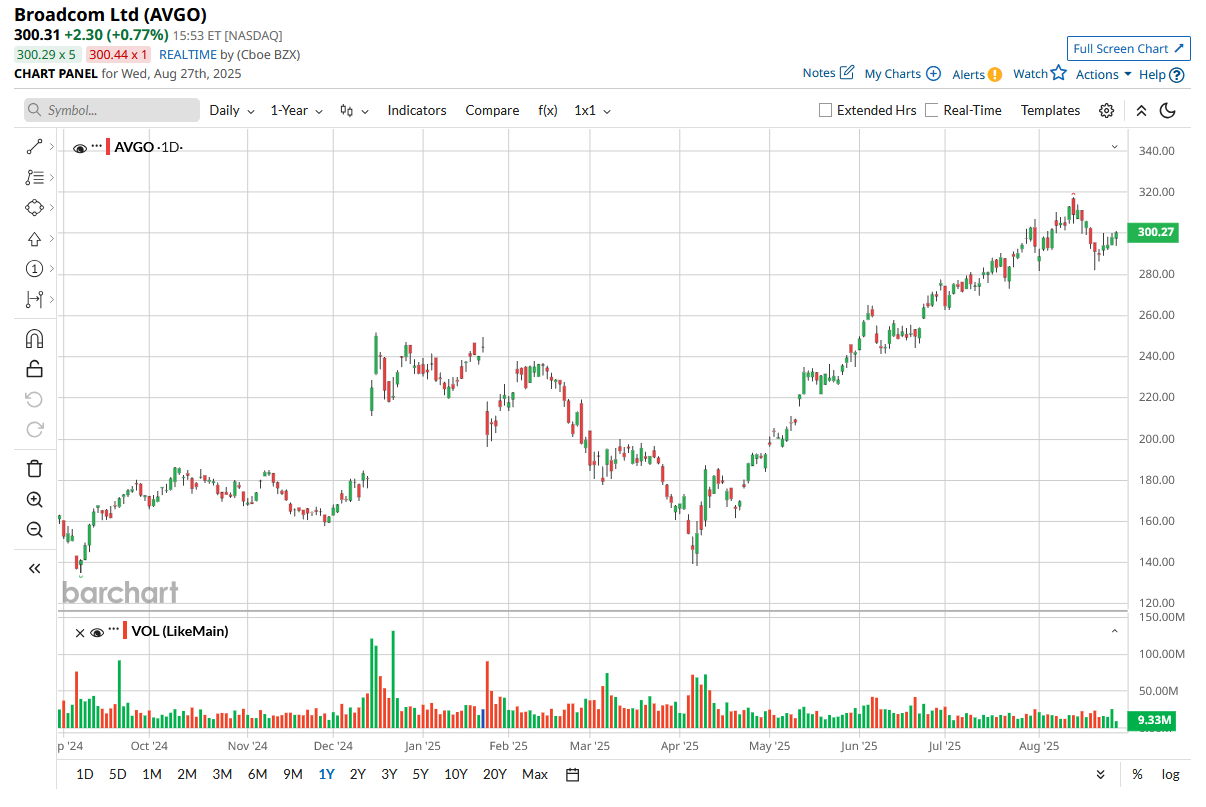Viewport: 1206px width, 807px height.
Task: Select the 1D range tab
Action: point(85,774)
